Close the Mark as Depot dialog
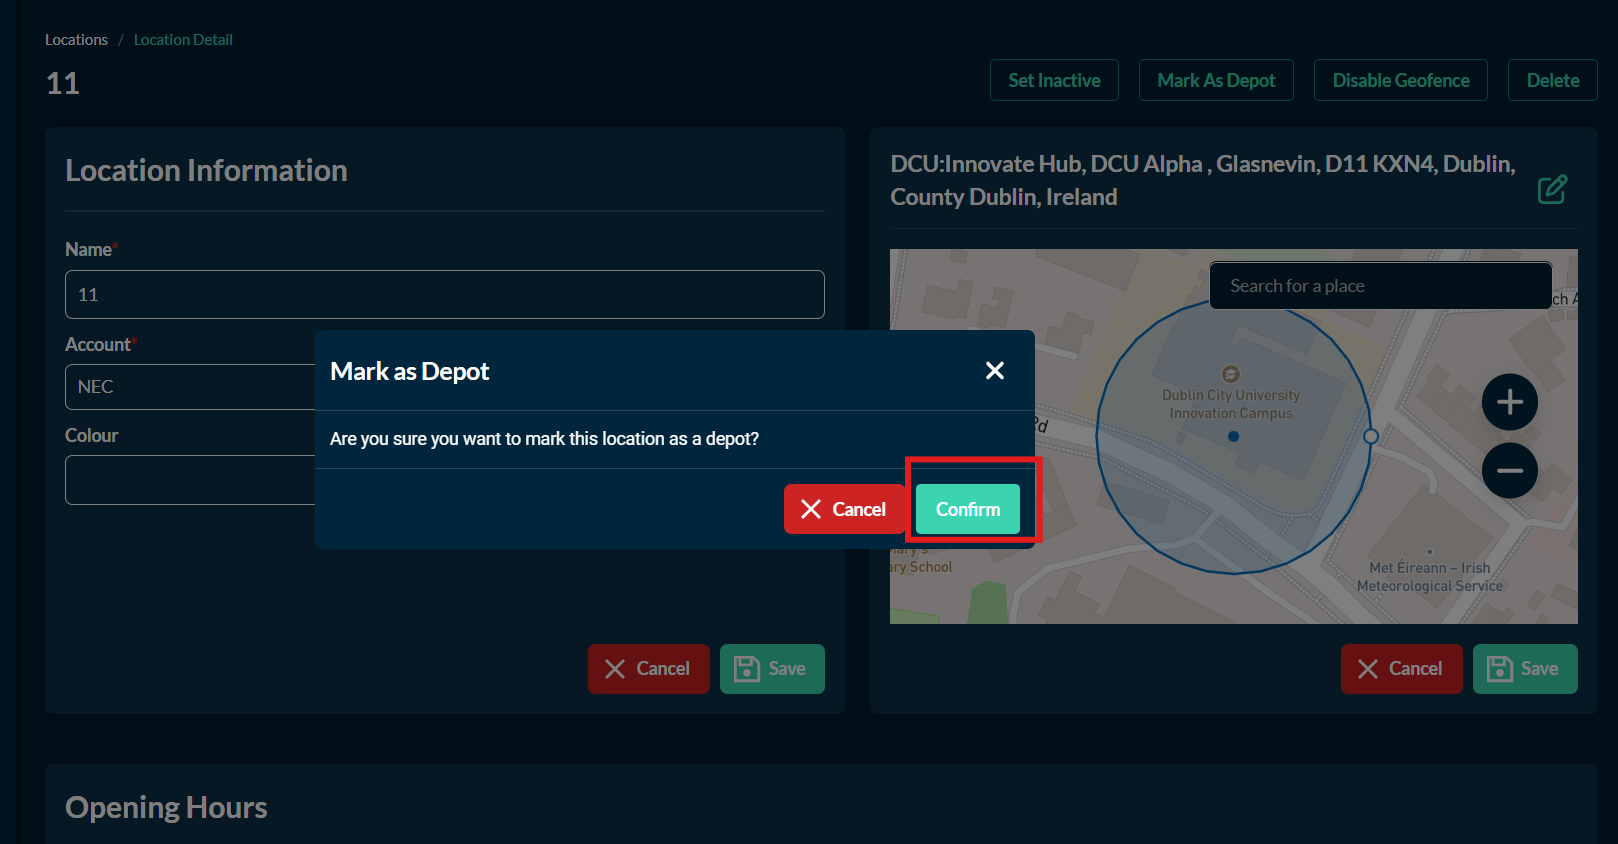The width and height of the screenshot is (1618, 844). point(995,371)
